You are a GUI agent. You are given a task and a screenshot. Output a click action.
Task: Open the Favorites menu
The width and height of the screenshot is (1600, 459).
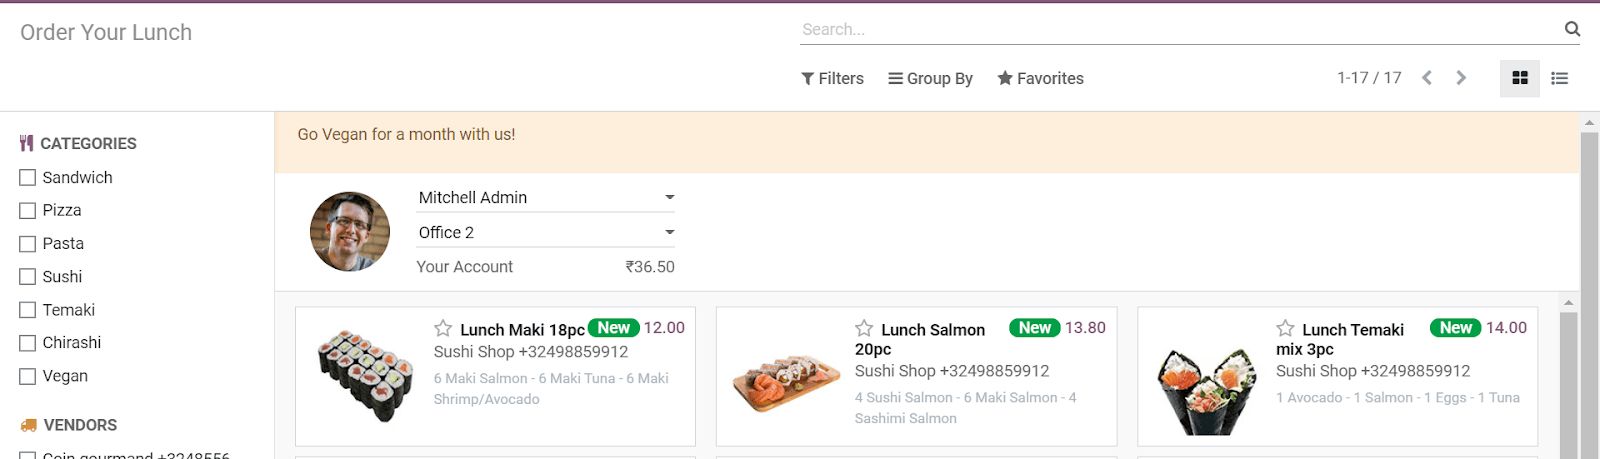(x=1040, y=78)
